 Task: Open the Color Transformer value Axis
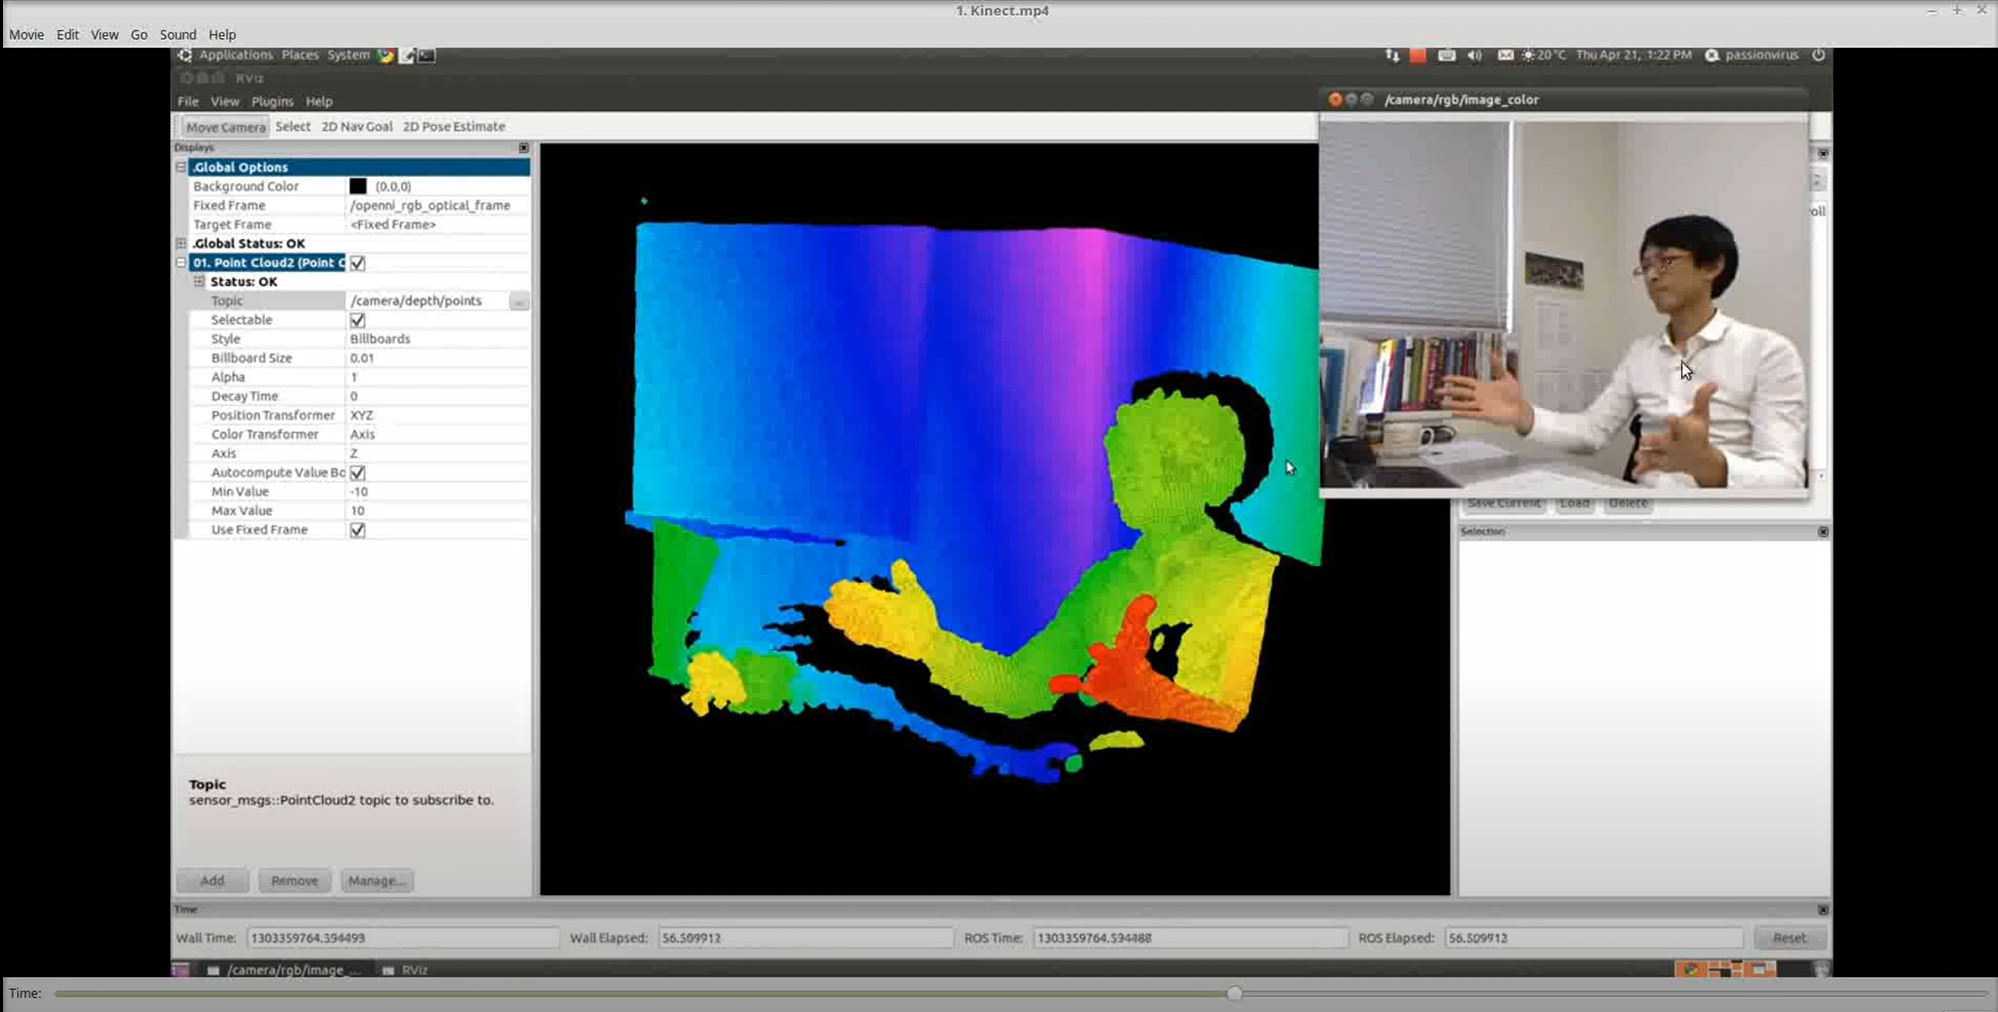(437, 434)
